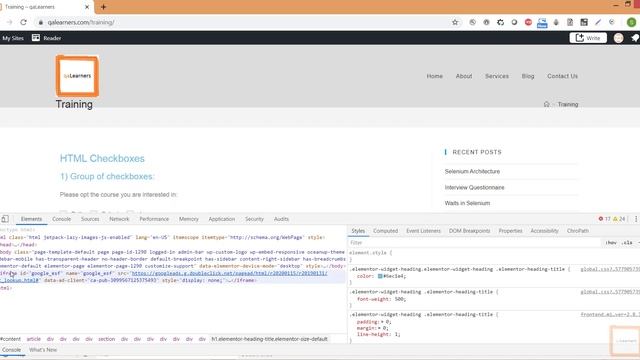Viewport: 640px width, 360px height.
Task: Open the green Chrome profile avatar
Action: [x=631, y=22]
